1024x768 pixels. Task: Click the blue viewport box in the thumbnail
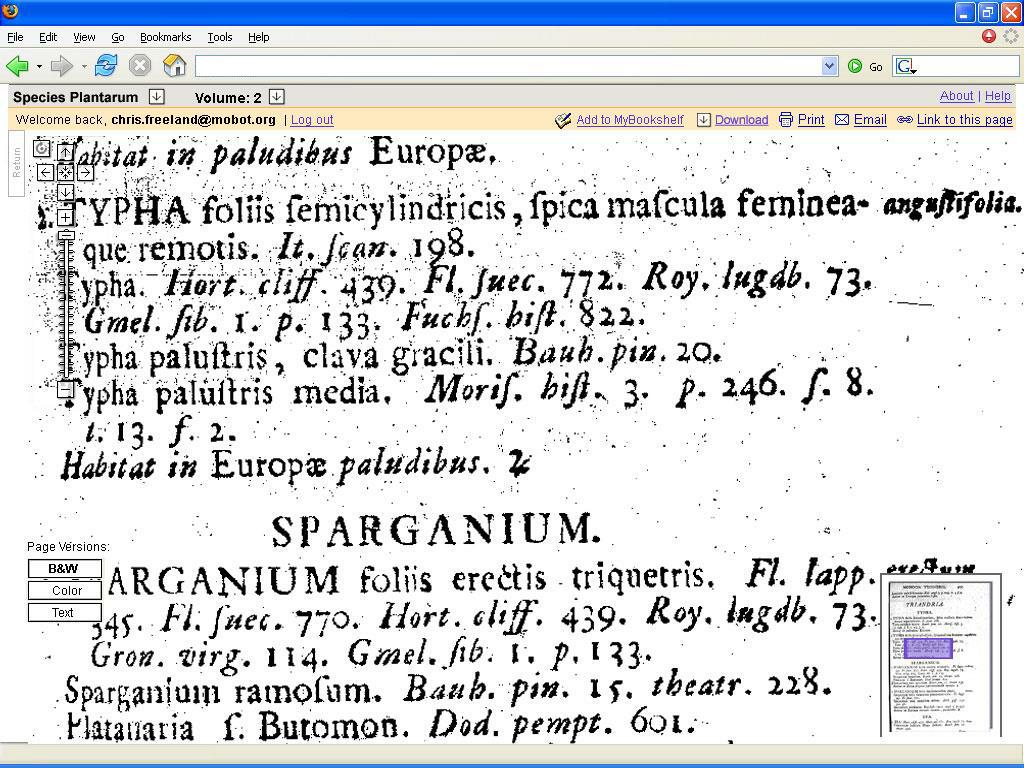coord(927,648)
